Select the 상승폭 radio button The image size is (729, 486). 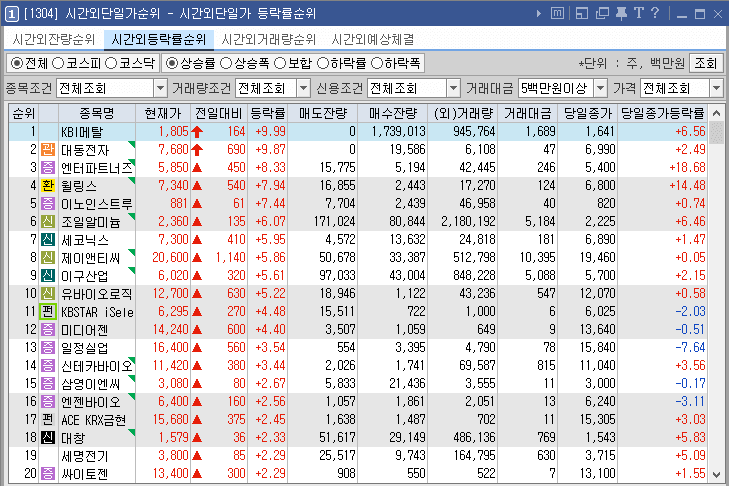pyautogui.click(x=225, y=63)
